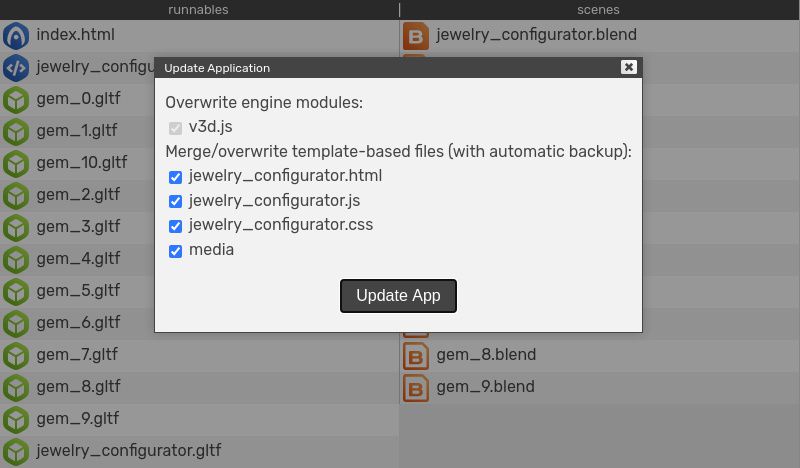Click the index.html runnable icon
The width and height of the screenshot is (800, 468).
(x=16, y=36)
